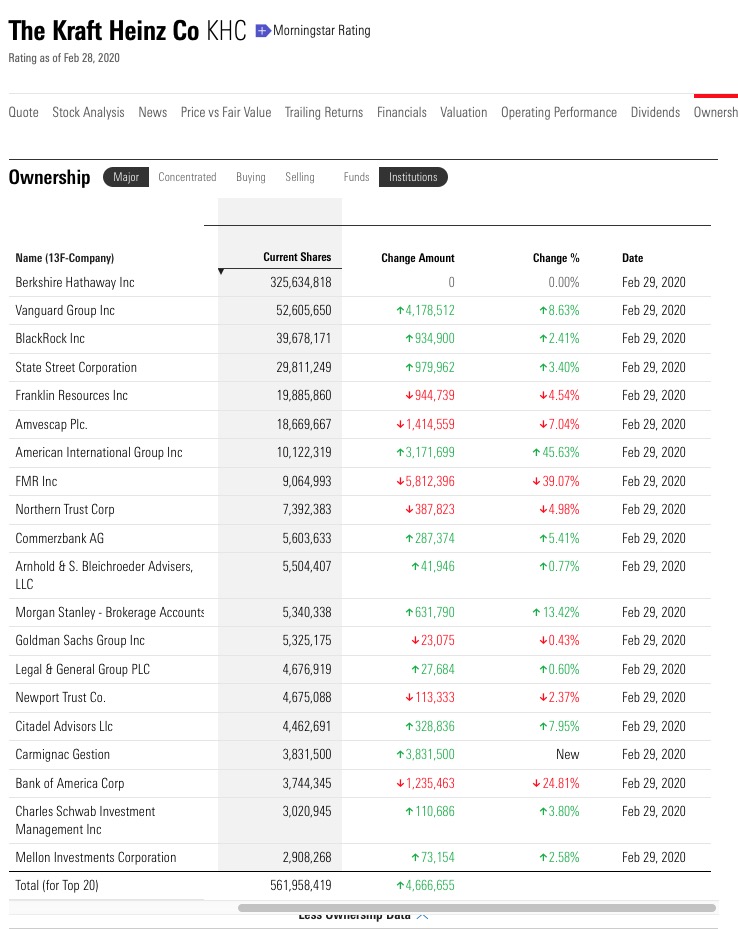Open the Valuation tab

pos(464,112)
